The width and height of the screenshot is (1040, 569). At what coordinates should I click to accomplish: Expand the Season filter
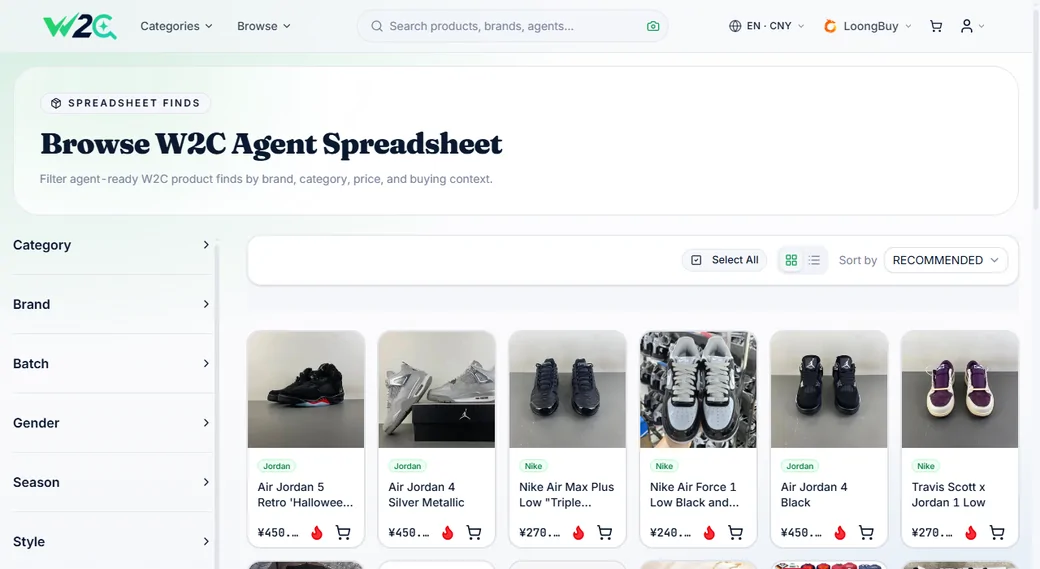point(111,482)
